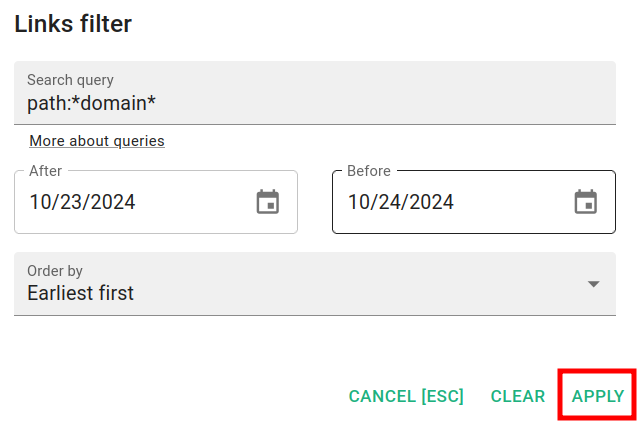Click the Links filter dialog heading
Screen dimensions: 638x422
pos(73,24)
